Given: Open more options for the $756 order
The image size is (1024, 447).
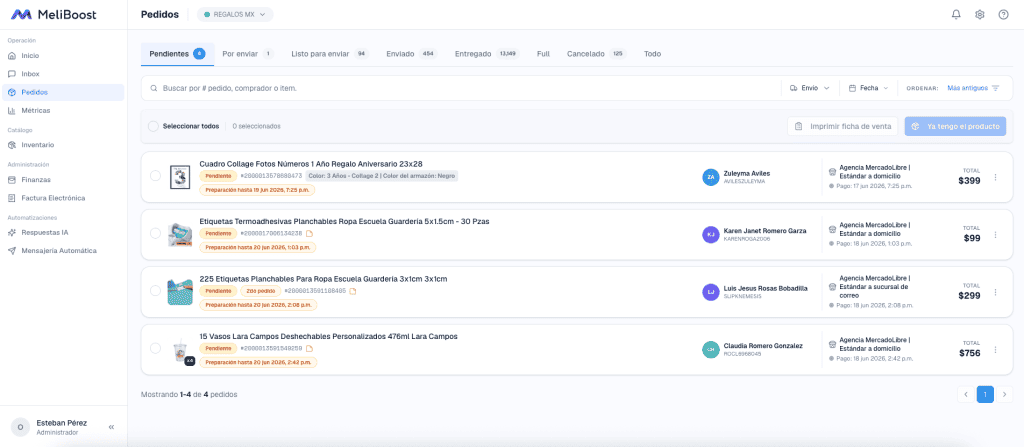Looking at the screenshot, I should click(x=995, y=350).
